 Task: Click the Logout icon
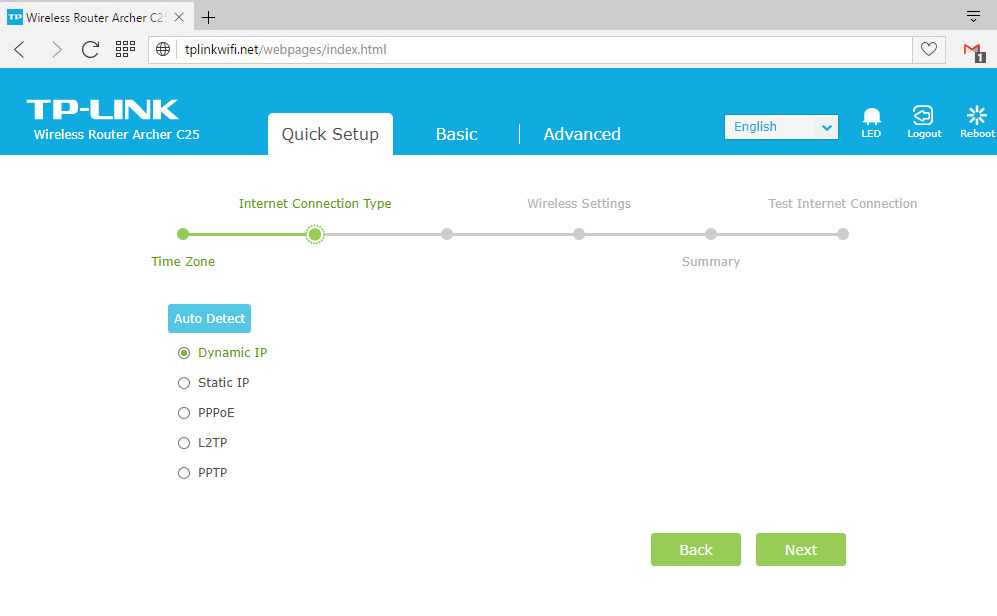[924, 118]
